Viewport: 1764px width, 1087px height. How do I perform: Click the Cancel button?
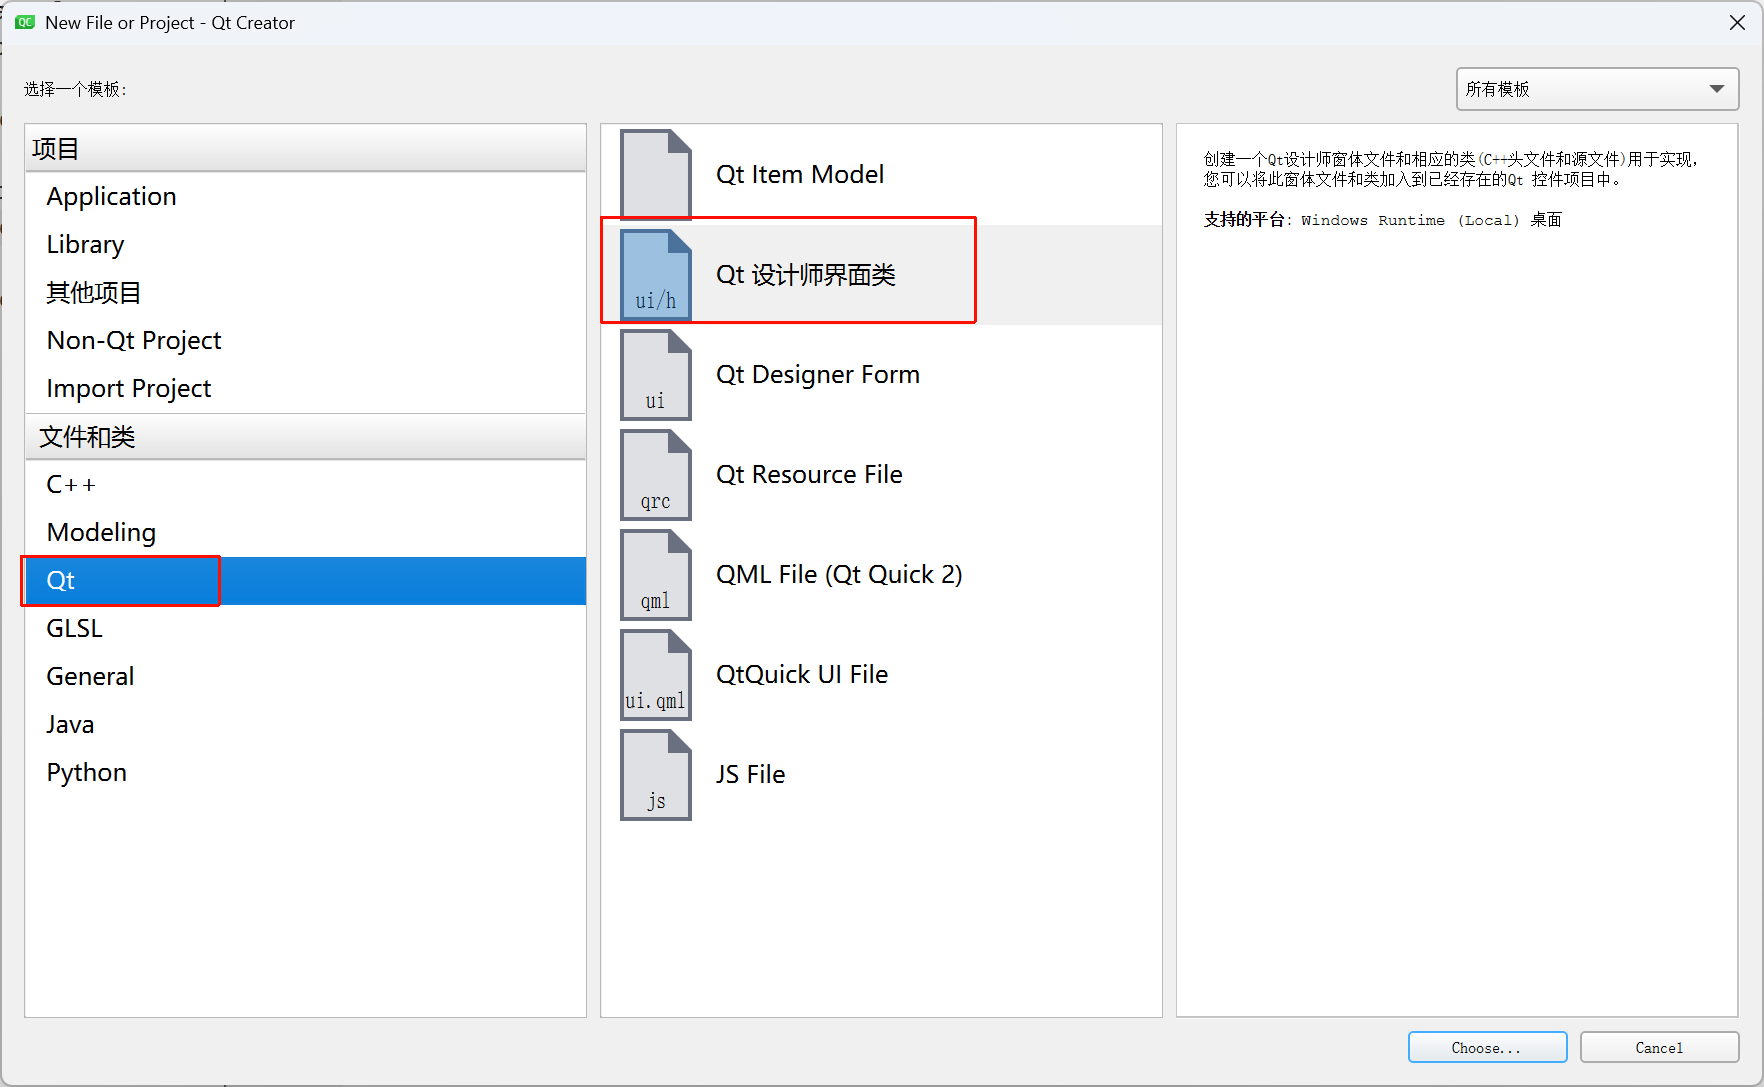pyautogui.click(x=1659, y=1047)
